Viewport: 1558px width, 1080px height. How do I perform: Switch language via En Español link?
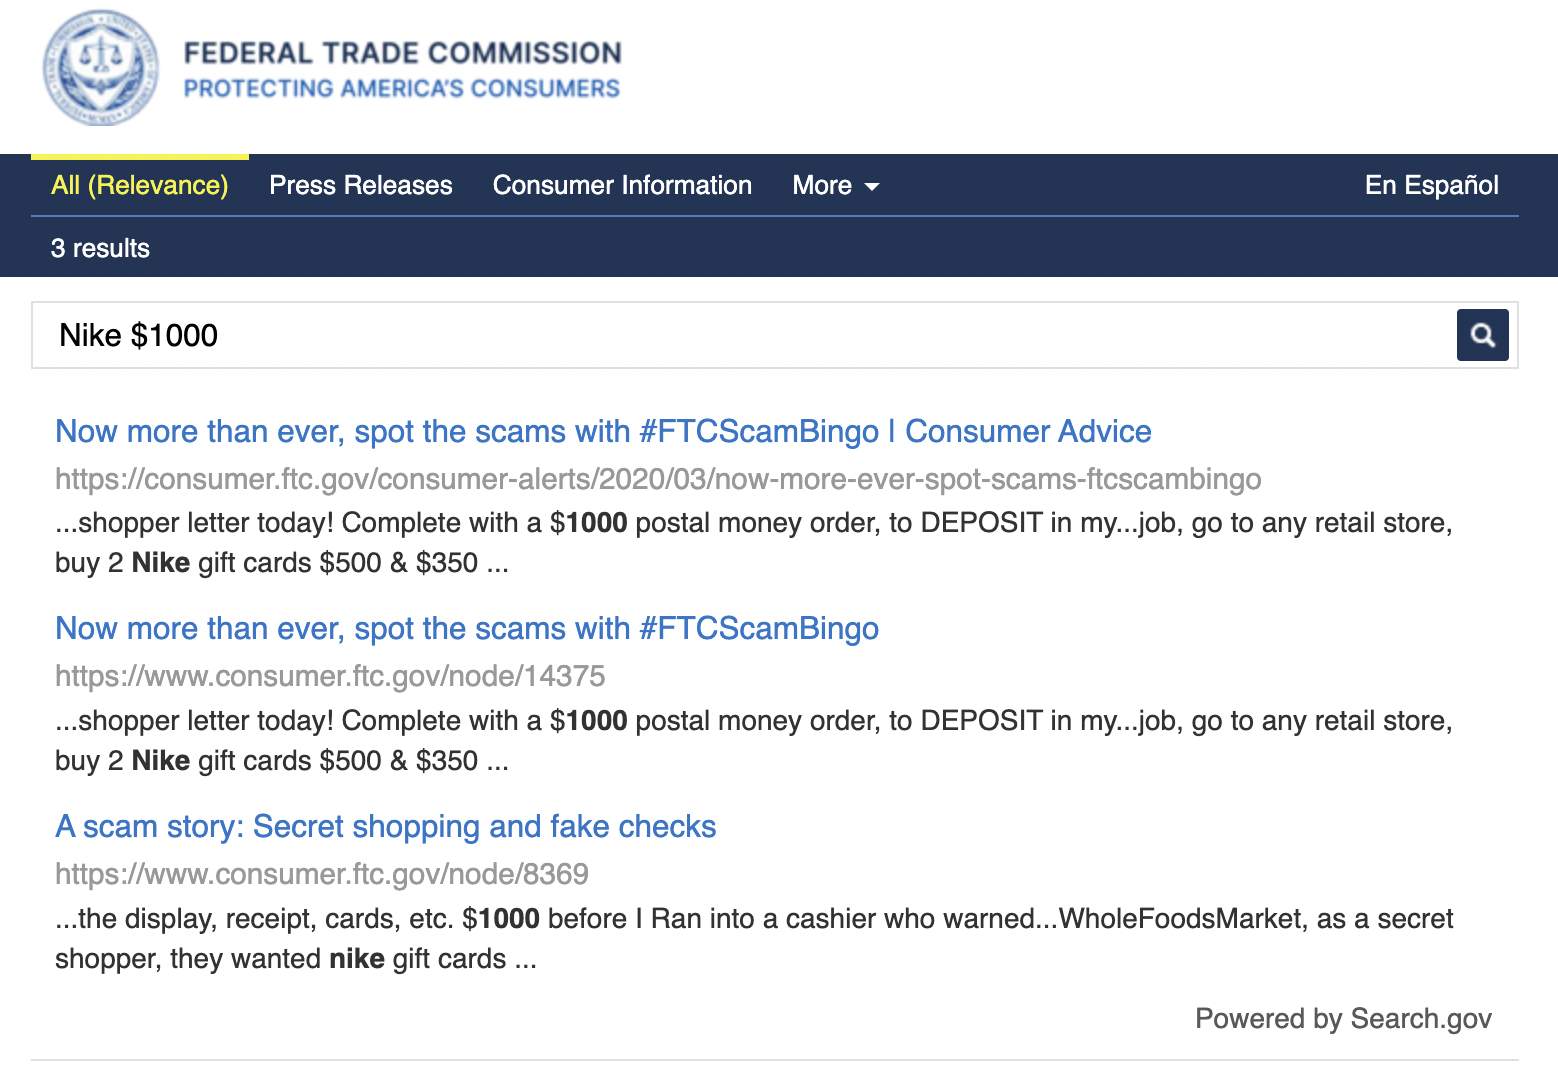point(1431,186)
